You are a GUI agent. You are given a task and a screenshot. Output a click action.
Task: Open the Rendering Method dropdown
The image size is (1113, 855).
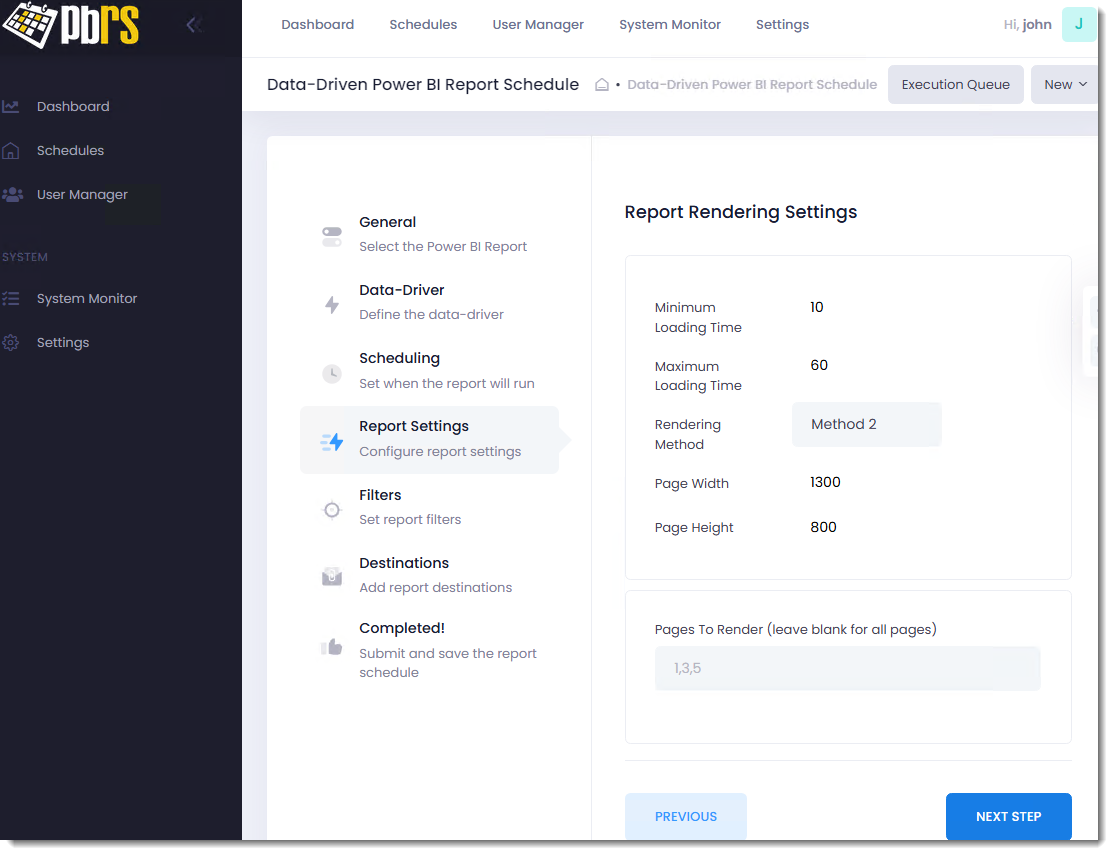(866, 424)
